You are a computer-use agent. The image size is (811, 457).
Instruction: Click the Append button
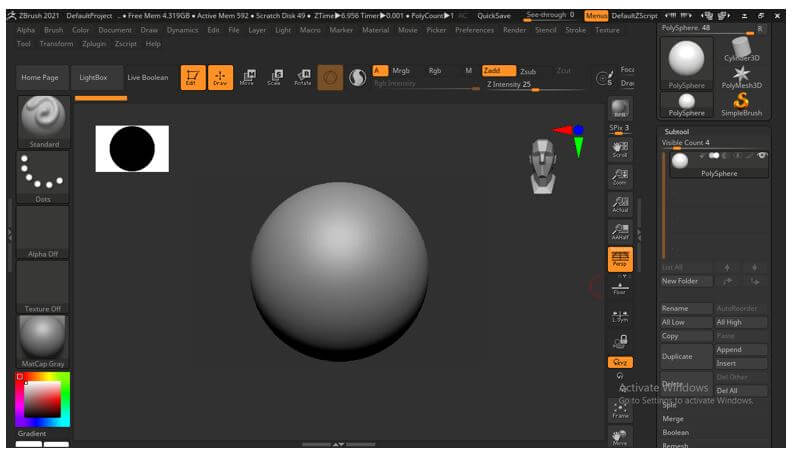pos(741,350)
